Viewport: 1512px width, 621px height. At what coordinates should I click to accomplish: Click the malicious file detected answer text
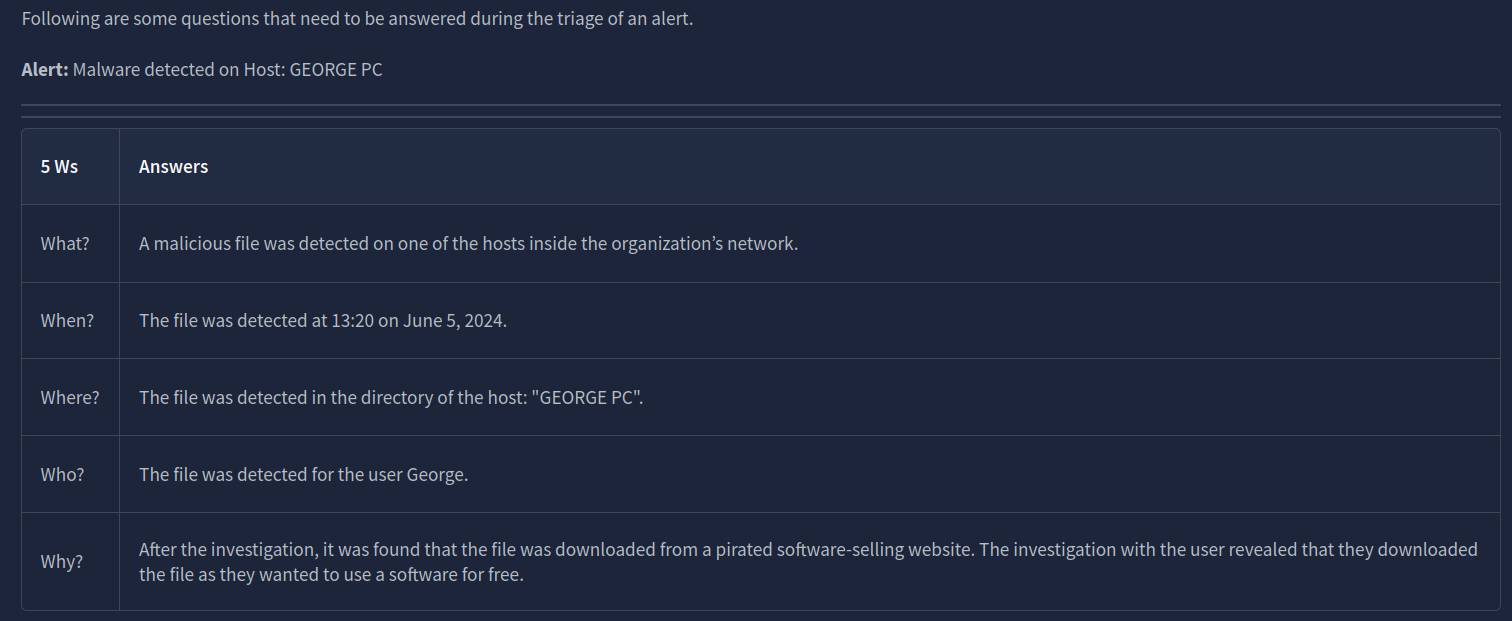click(468, 244)
